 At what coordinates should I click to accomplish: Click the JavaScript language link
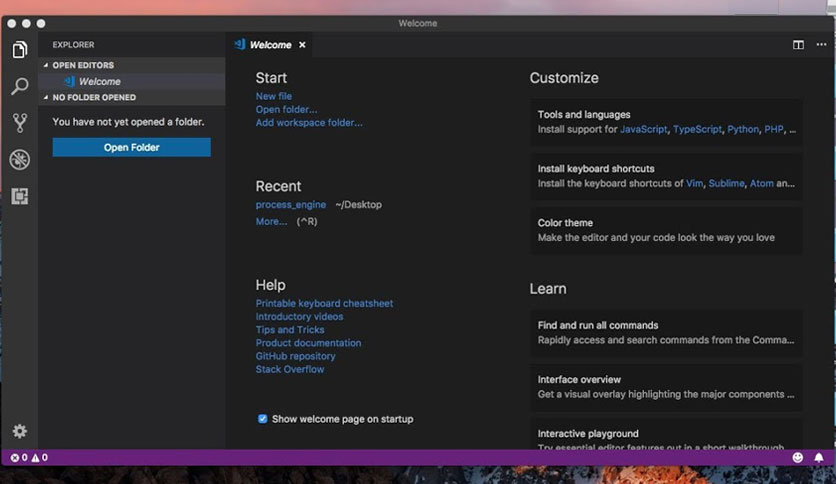[x=644, y=130]
